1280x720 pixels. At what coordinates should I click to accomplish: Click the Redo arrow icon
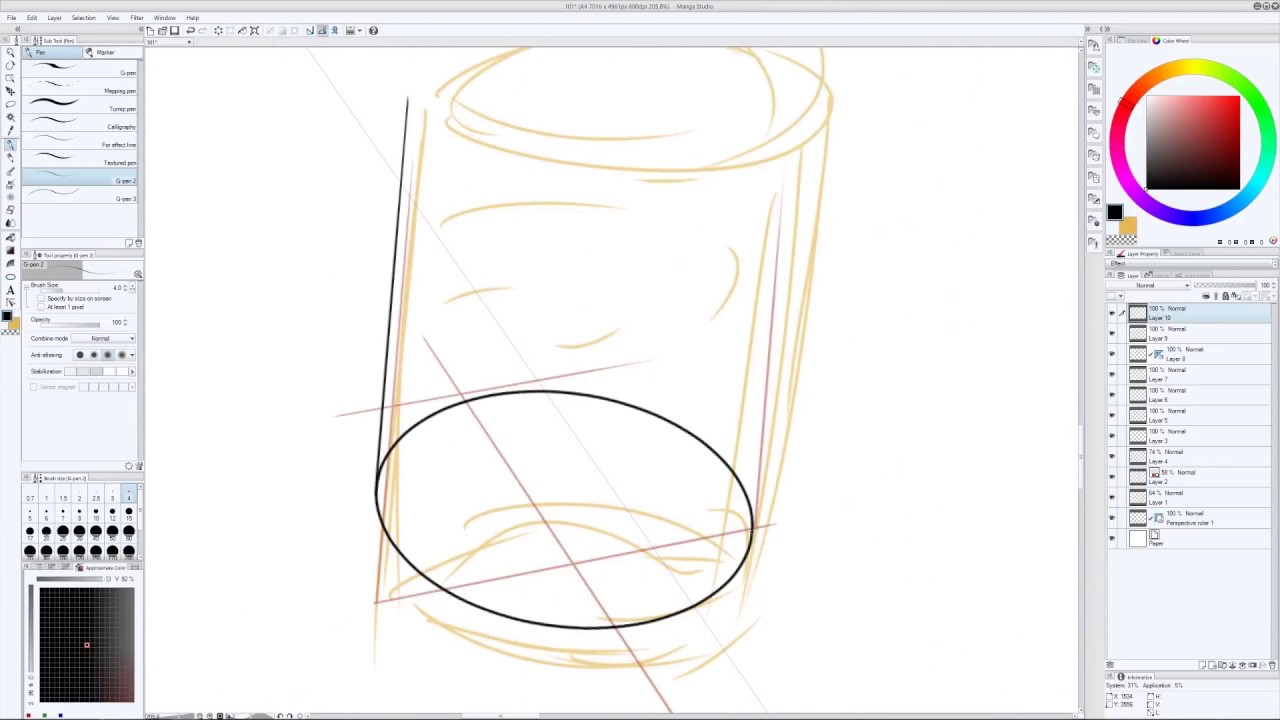coord(202,31)
